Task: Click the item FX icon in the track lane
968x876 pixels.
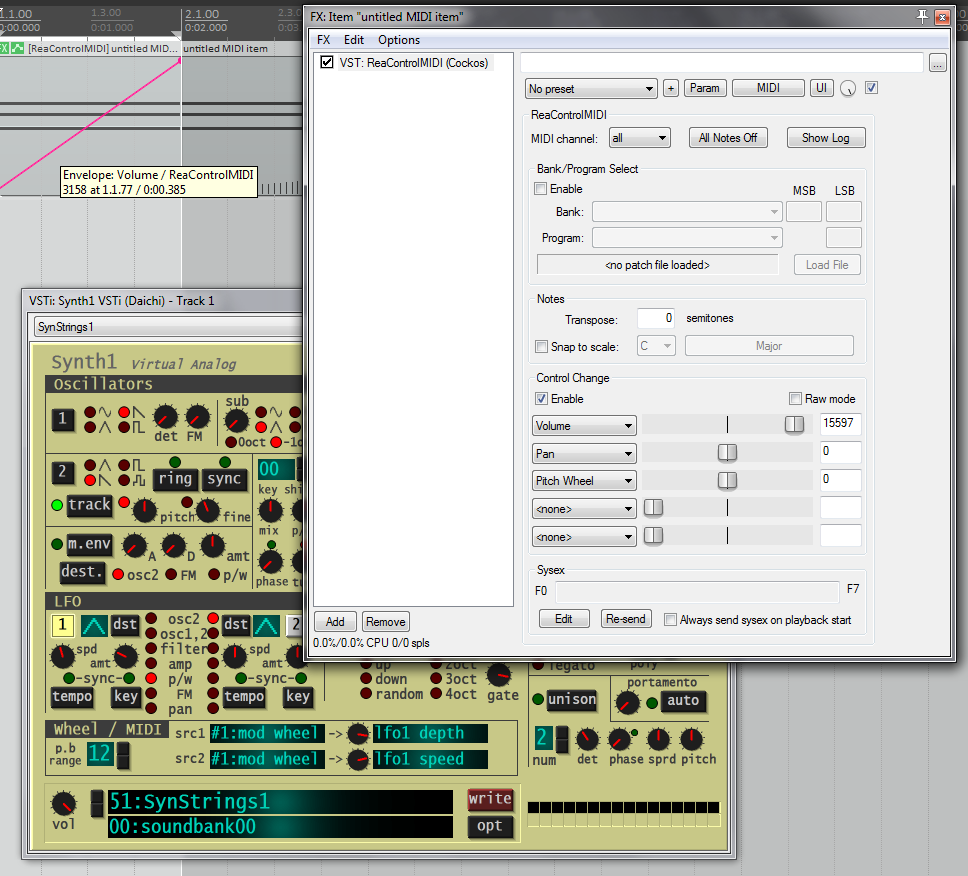Action: pos(4,48)
